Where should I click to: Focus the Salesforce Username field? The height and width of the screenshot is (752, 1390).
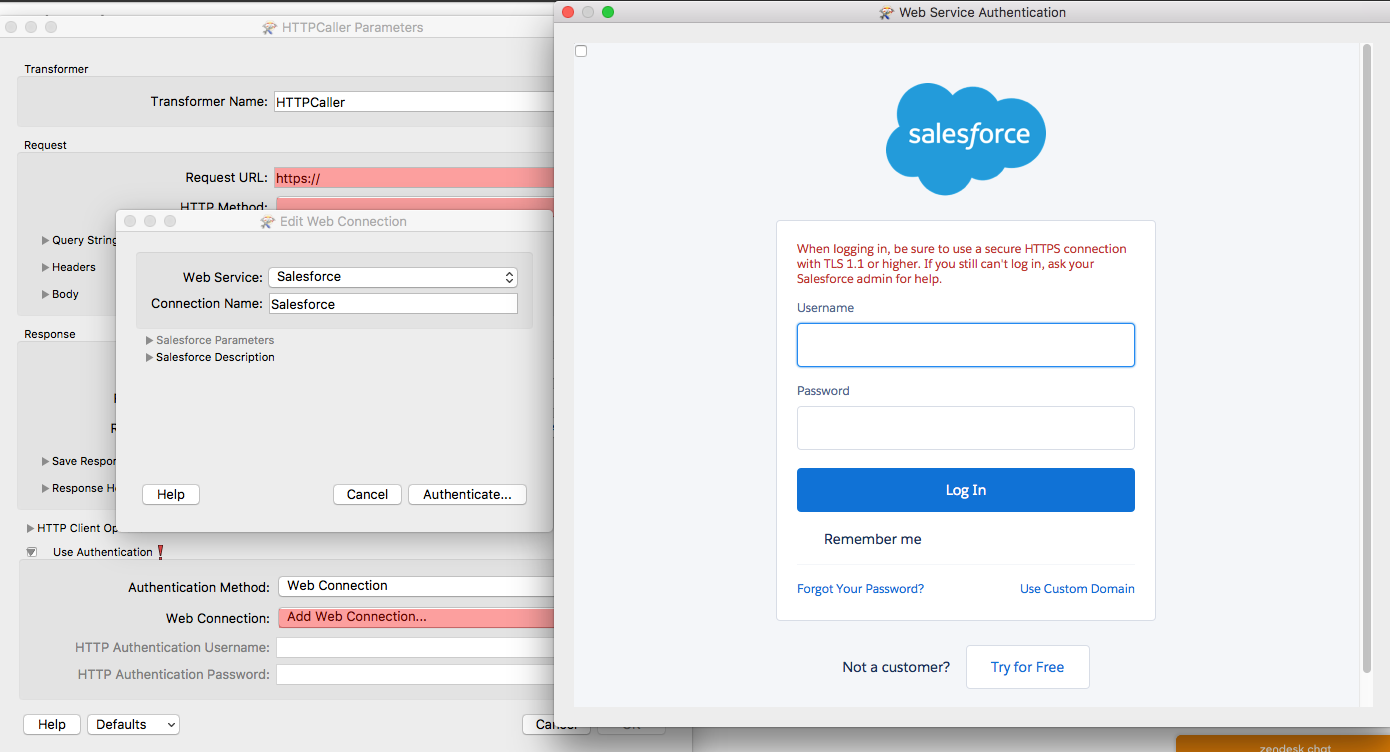965,345
